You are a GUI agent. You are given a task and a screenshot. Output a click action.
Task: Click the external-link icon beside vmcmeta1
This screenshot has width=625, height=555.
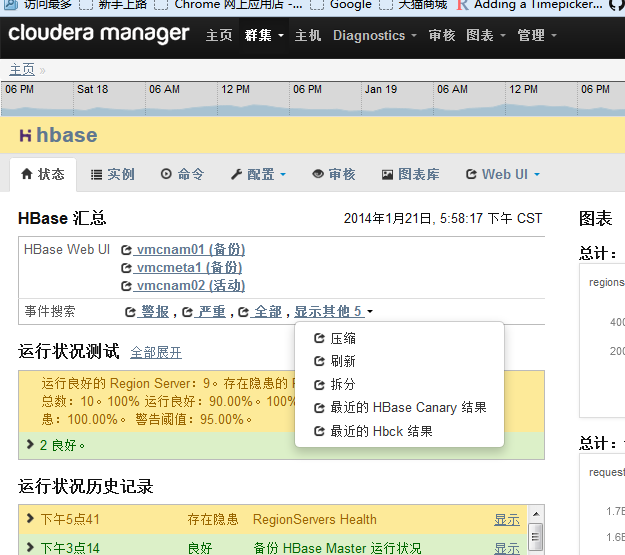126,268
